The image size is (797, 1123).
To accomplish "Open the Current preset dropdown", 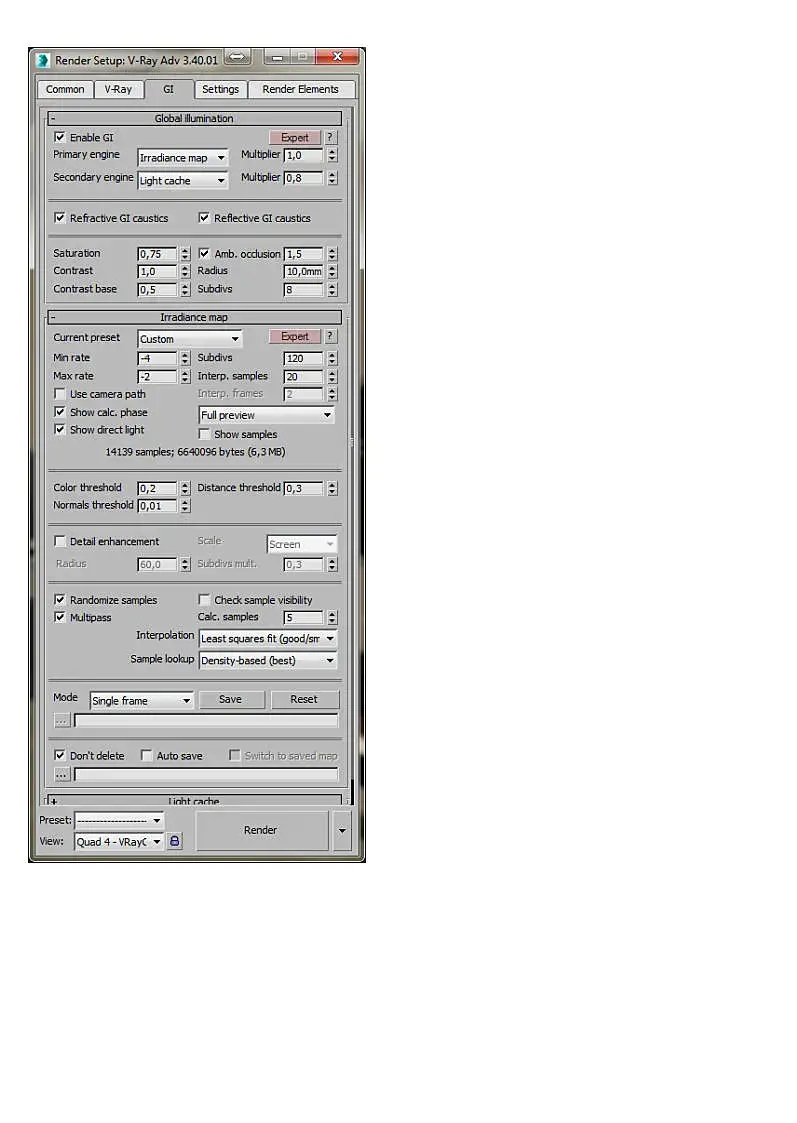I will coord(190,339).
